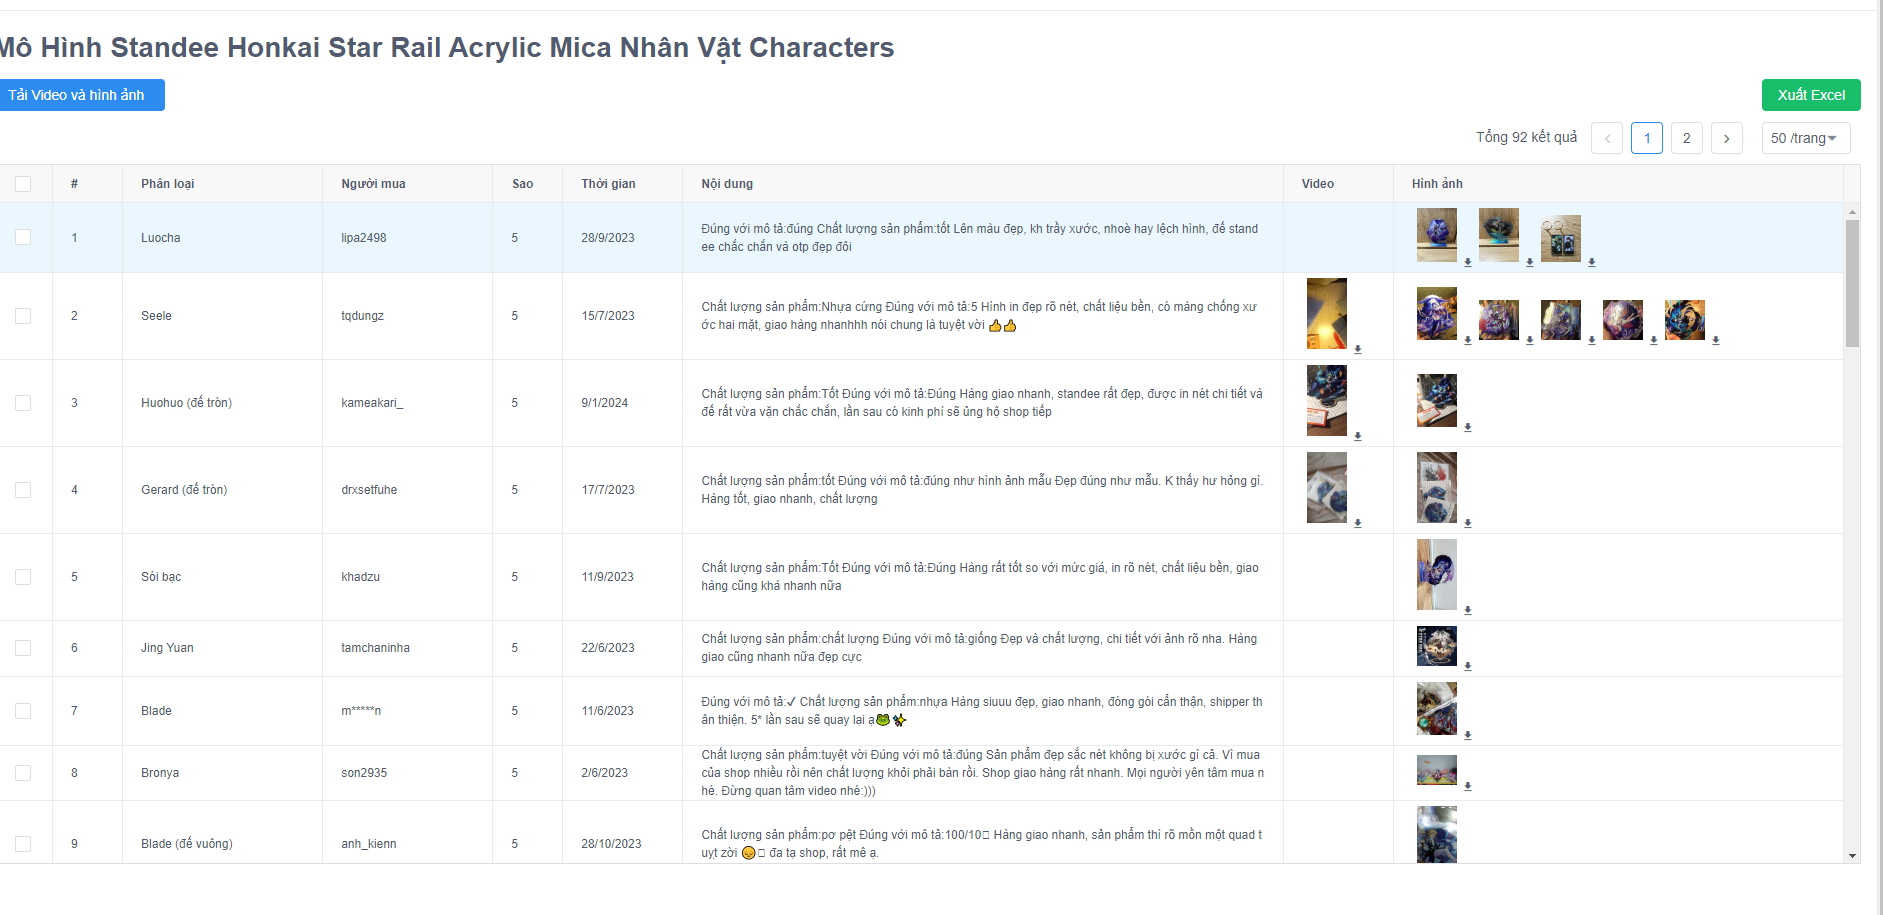Download the video in tqdungz's Seele review
The width and height of the screenshot is (1883, 915).
(1358, 350)
